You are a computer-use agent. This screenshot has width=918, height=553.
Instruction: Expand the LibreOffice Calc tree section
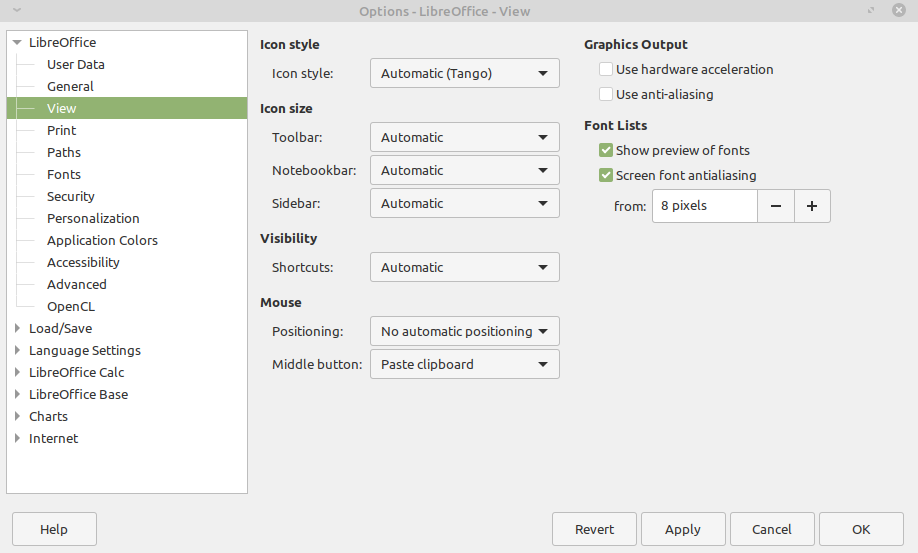(17, 372)
